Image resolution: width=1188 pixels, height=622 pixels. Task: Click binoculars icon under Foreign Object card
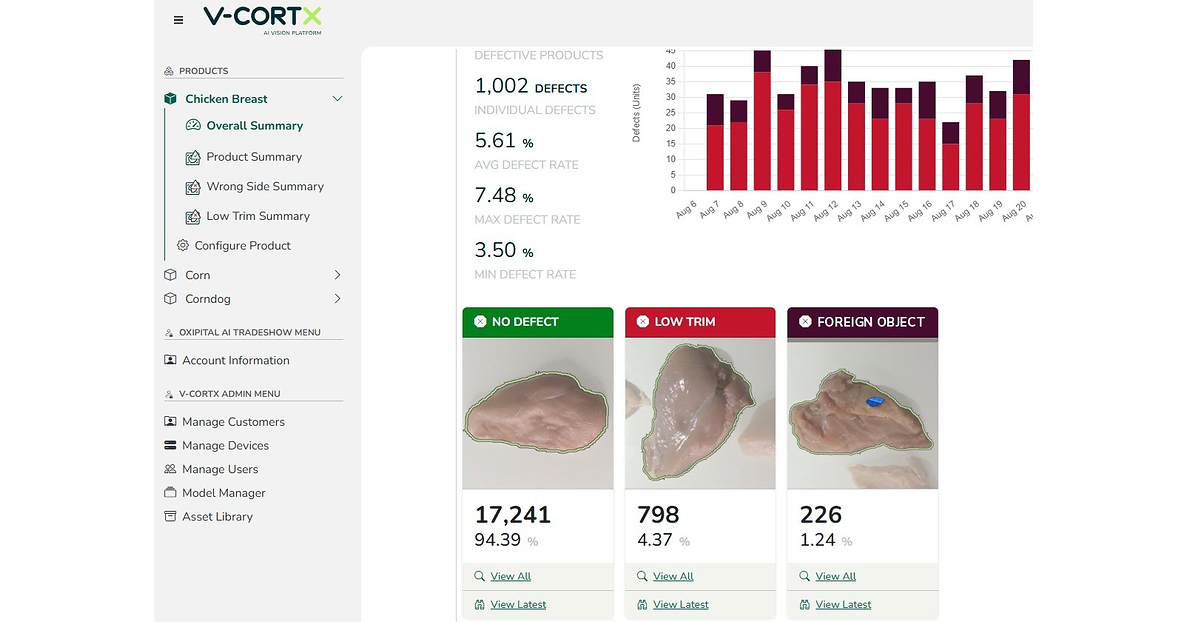coord(805,605)
